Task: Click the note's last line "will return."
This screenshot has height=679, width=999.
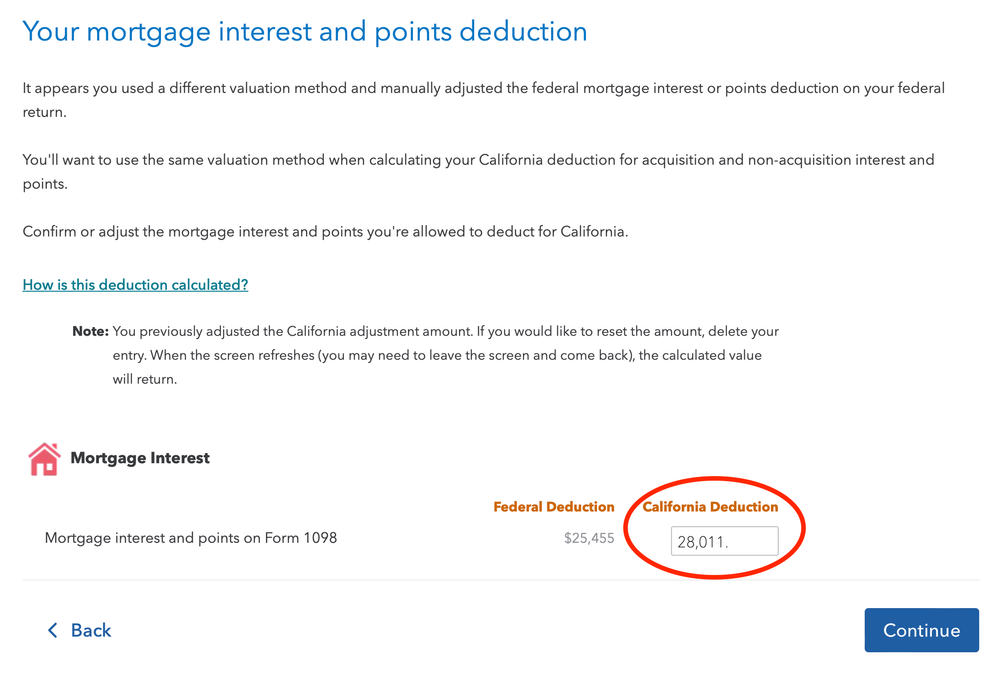Action: (145, 379)
